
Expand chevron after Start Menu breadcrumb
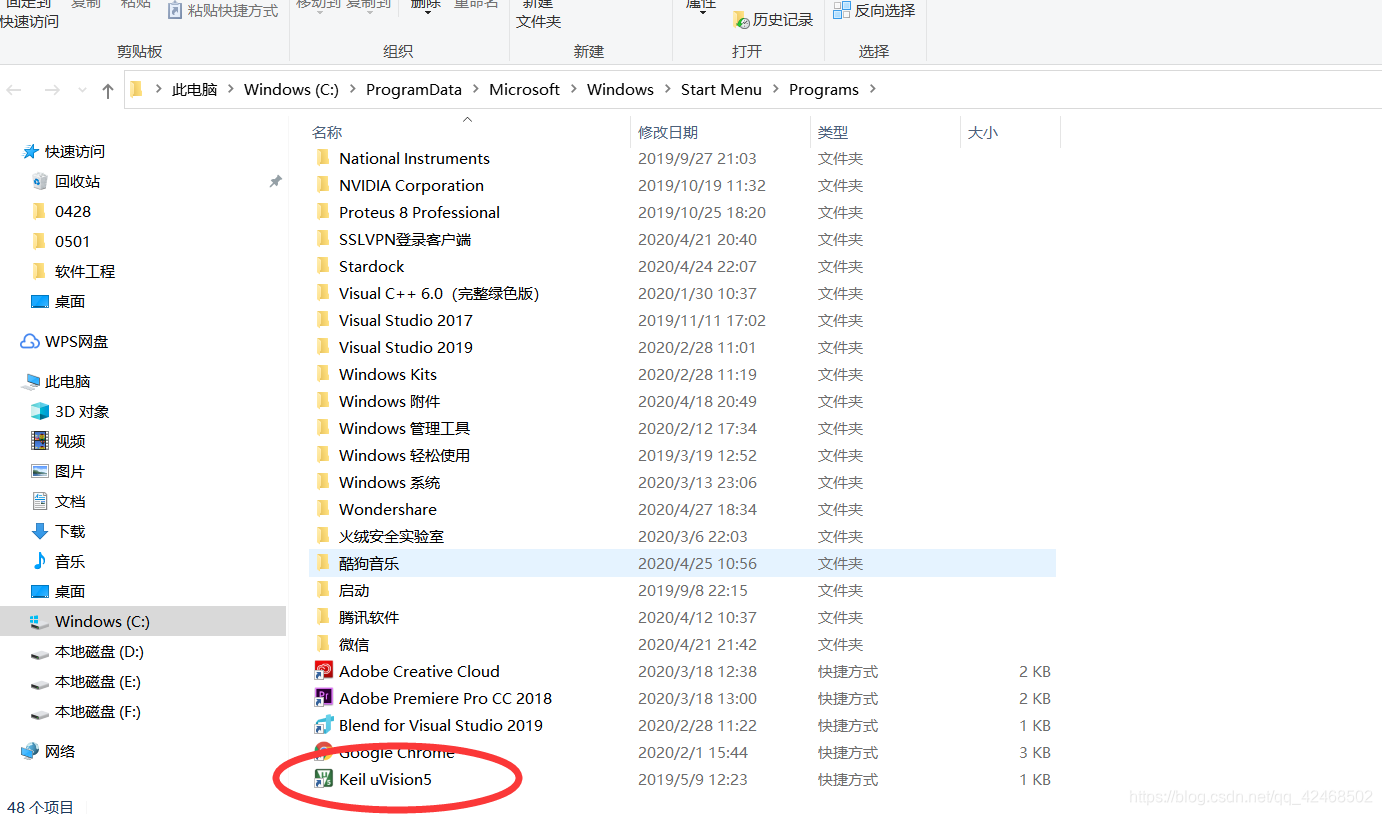tap(775, 89)
